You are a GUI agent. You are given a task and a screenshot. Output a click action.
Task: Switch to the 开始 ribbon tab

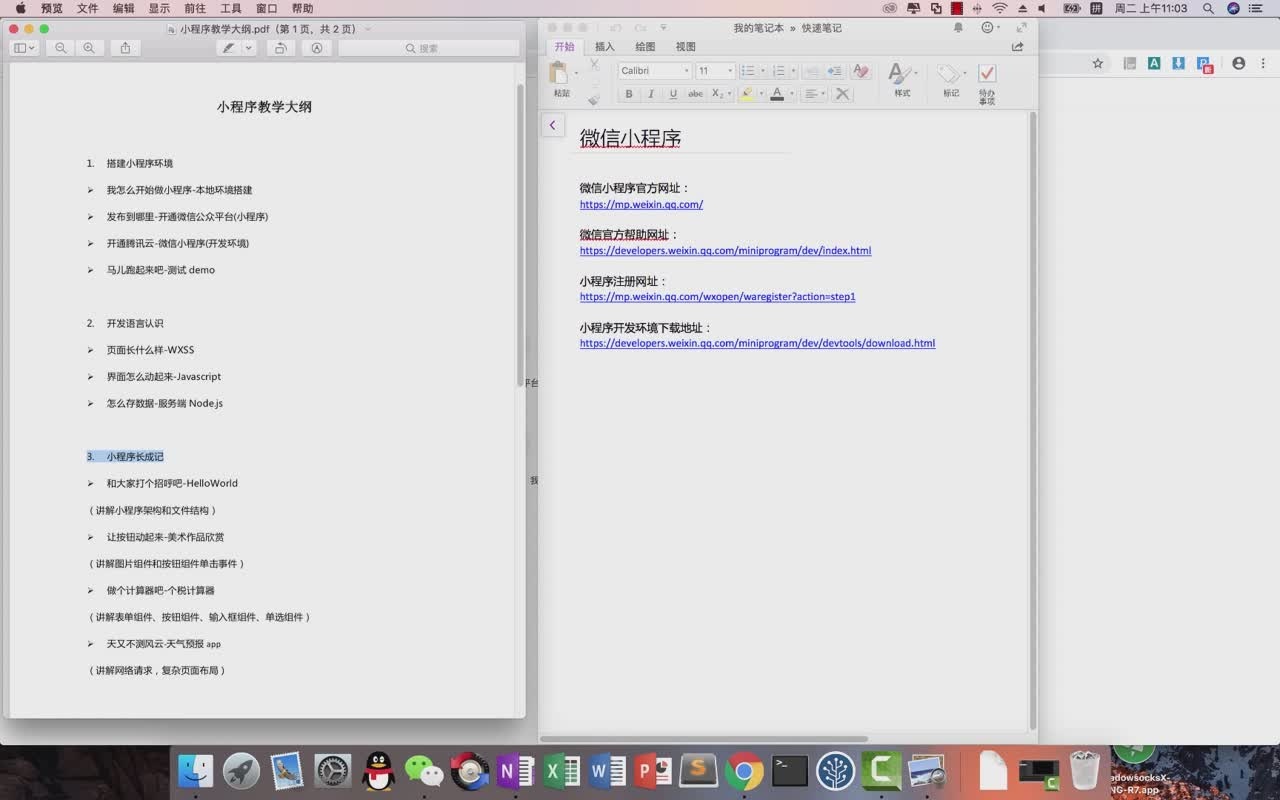click(x=565, y=46)
